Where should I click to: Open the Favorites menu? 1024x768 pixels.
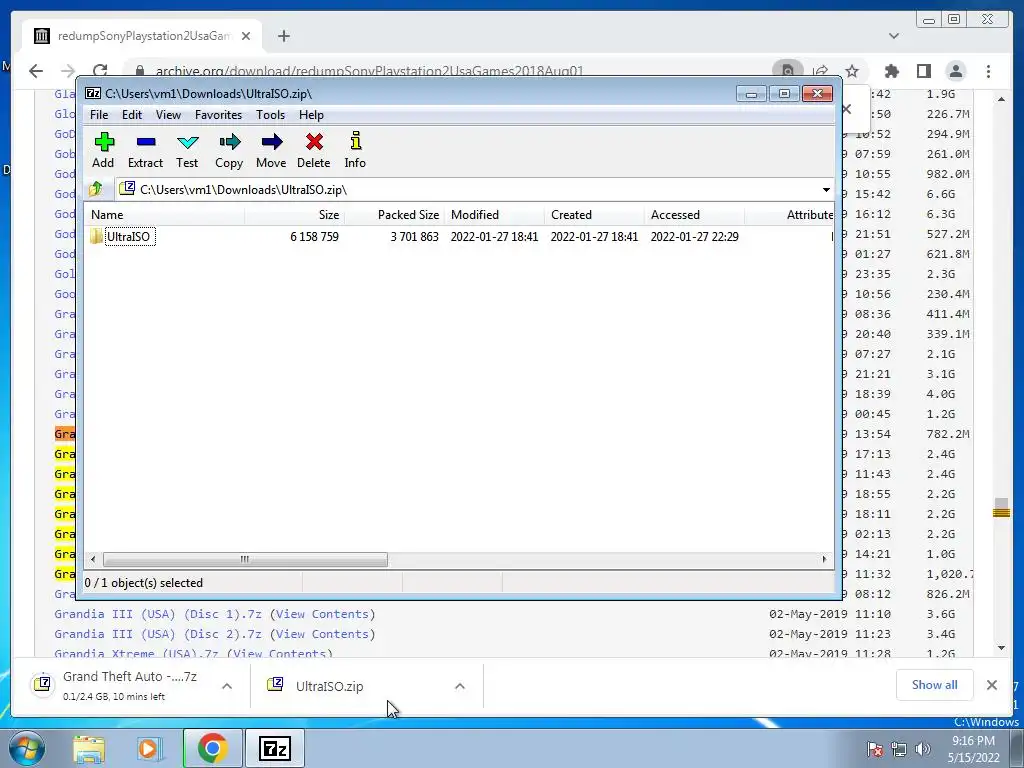218,115
